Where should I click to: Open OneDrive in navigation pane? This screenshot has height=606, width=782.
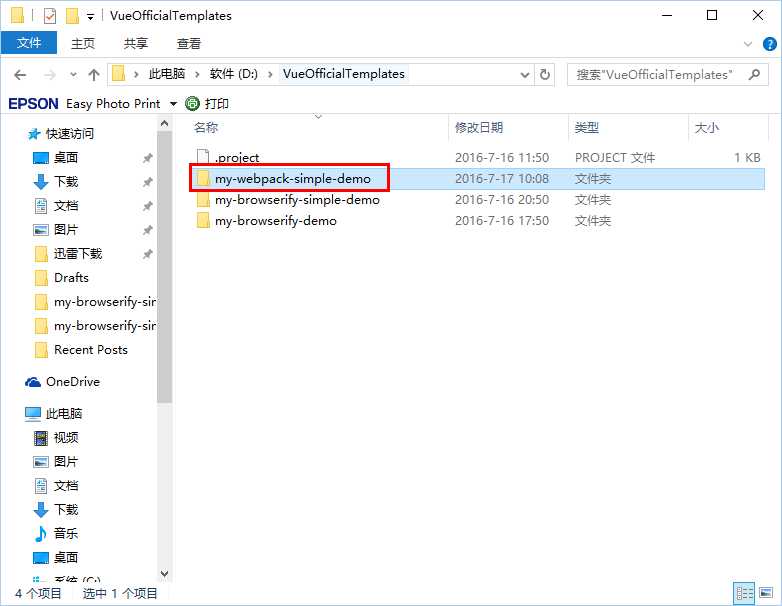pos(73,382)
